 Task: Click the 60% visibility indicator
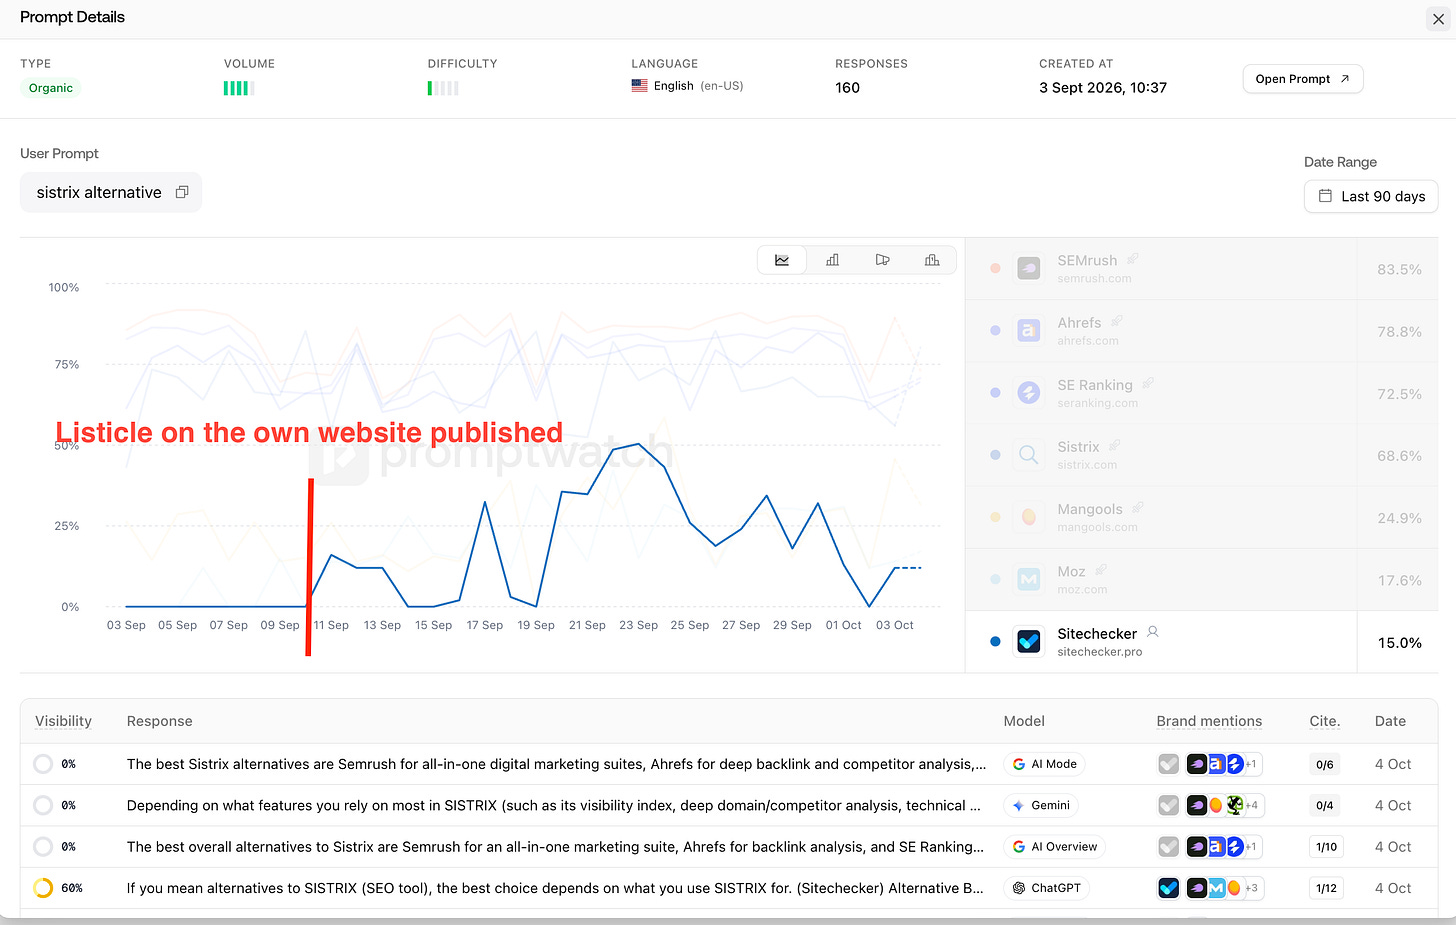pos(59,888)
